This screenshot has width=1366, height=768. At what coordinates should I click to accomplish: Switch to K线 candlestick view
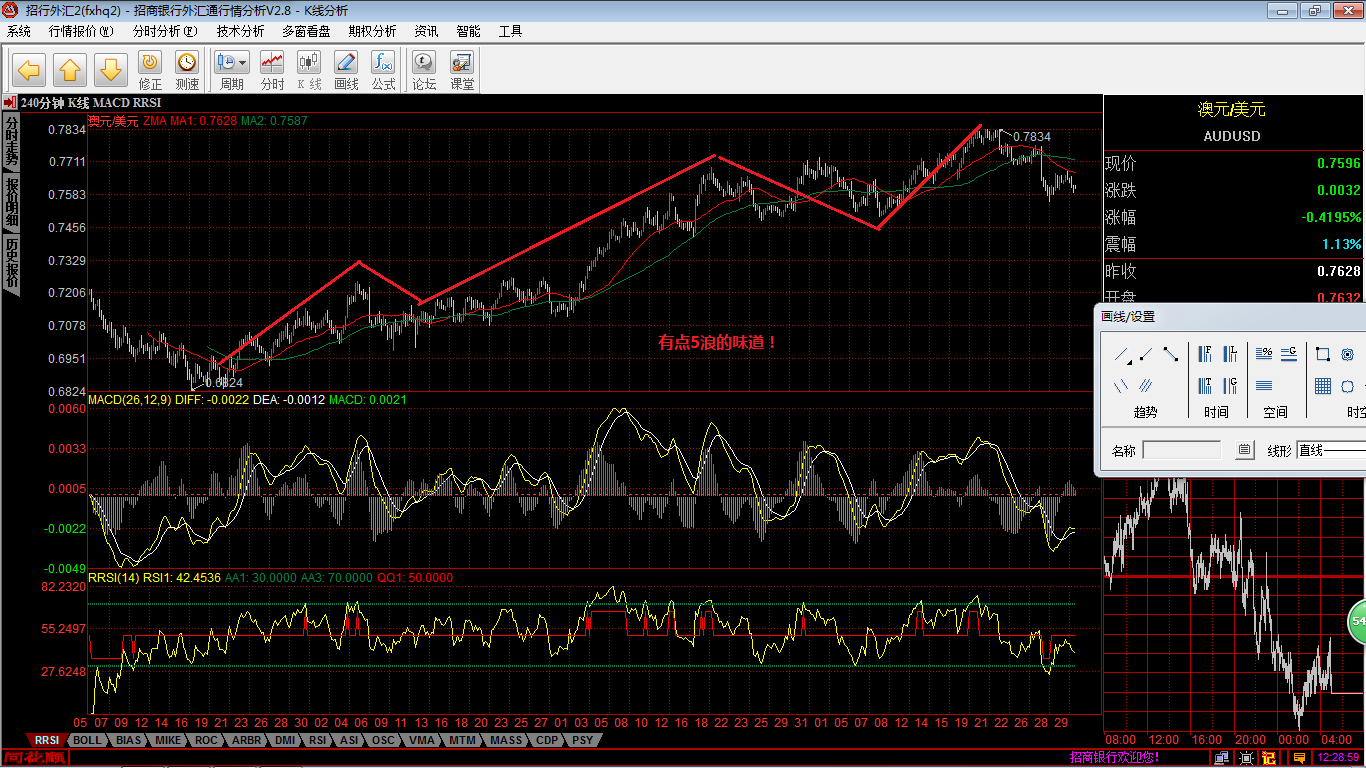tap(309, 71)
